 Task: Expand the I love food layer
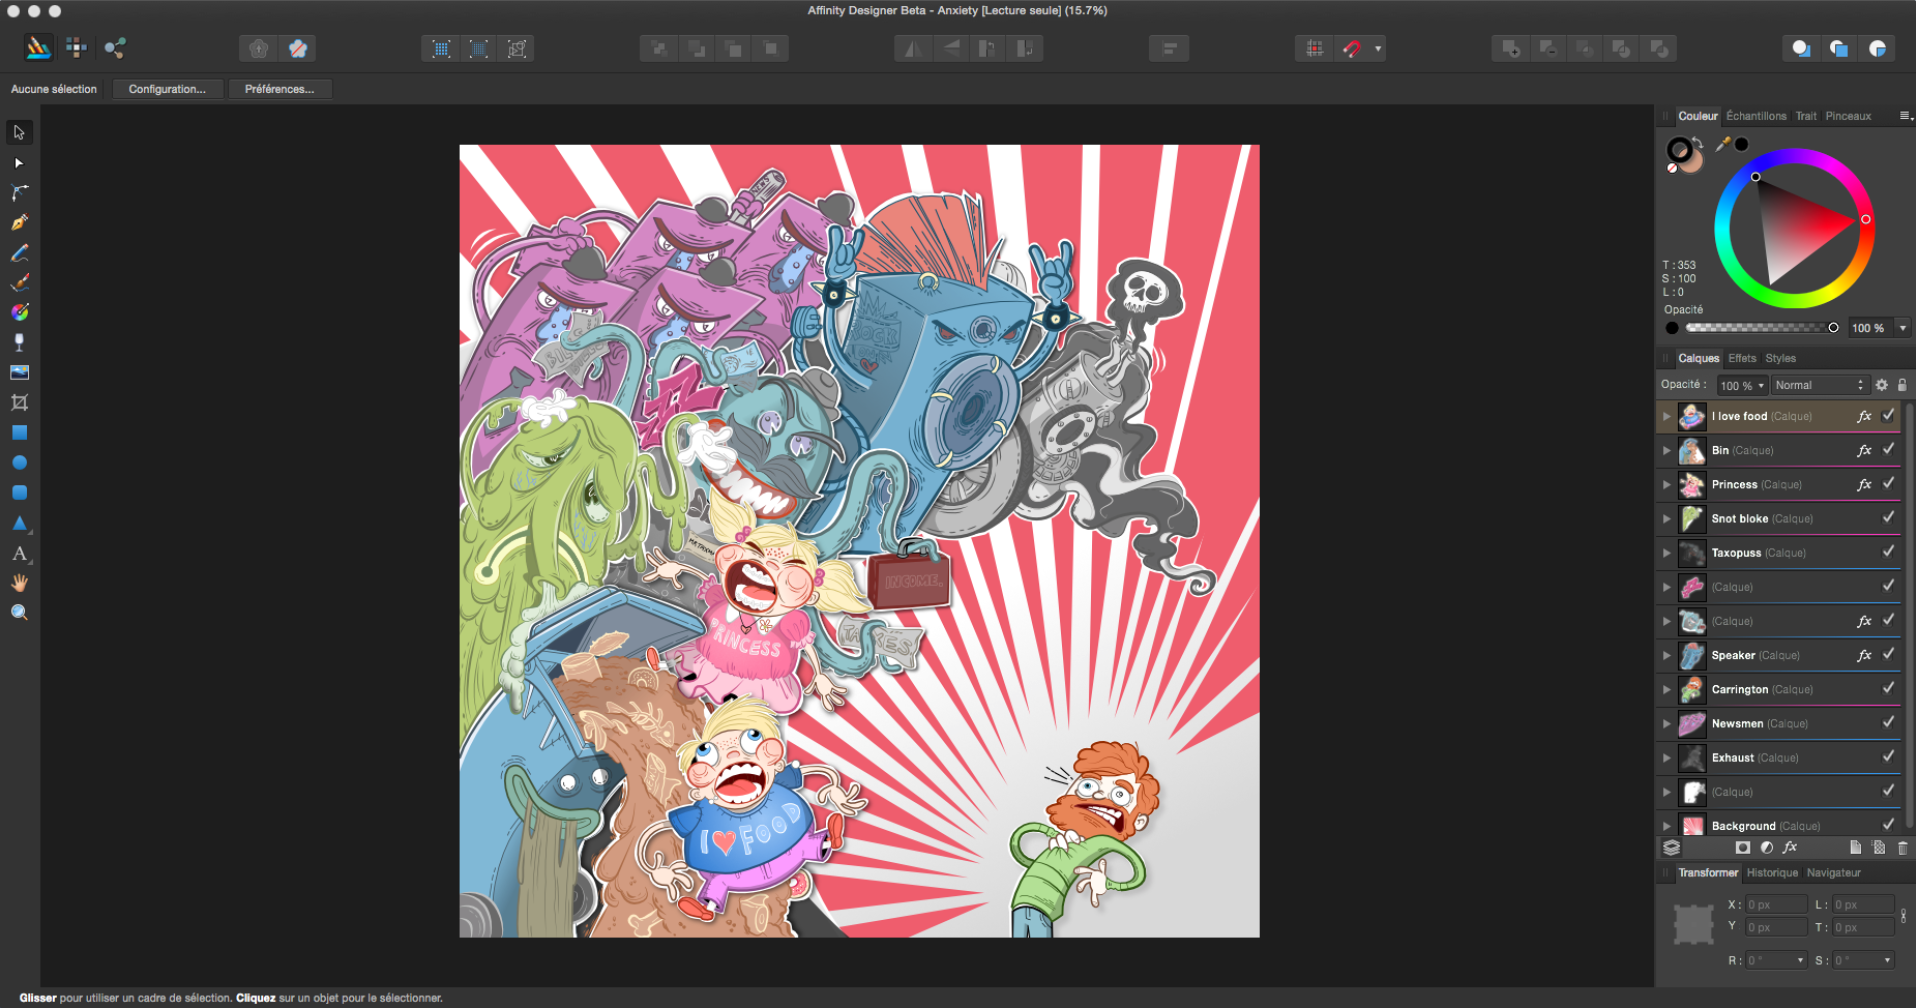point(1667,416)
